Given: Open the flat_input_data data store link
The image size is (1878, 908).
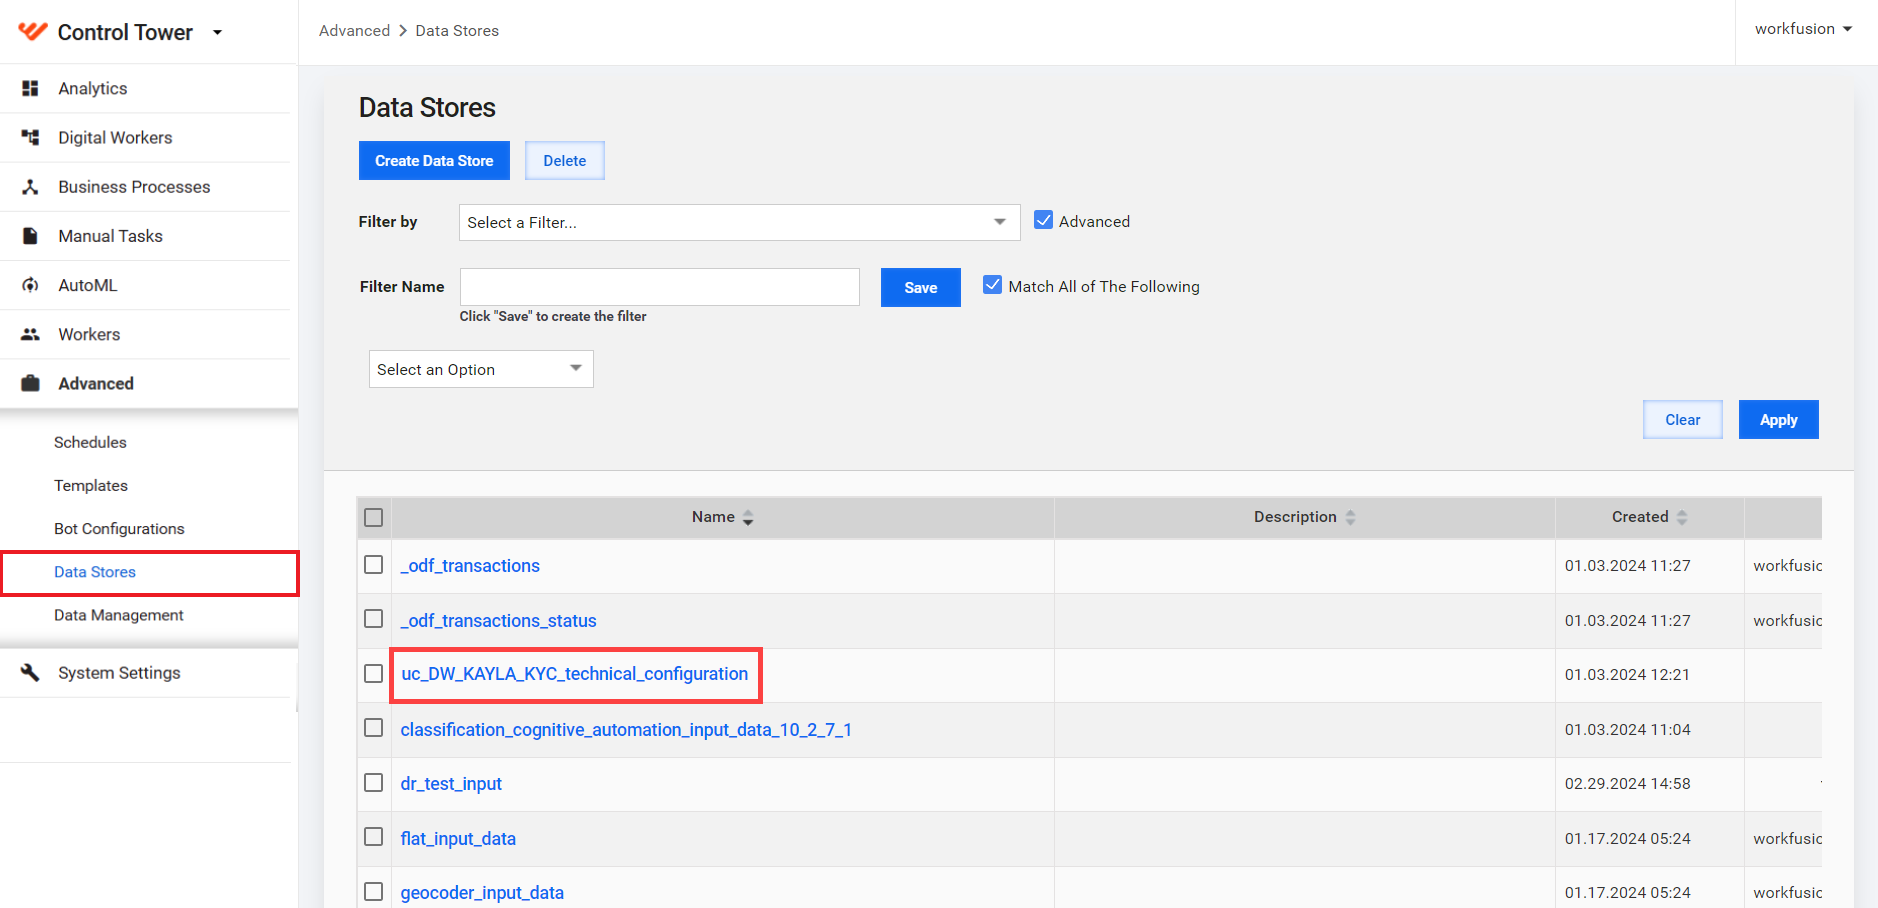Looking at the screenshot, I should (458, 839).
